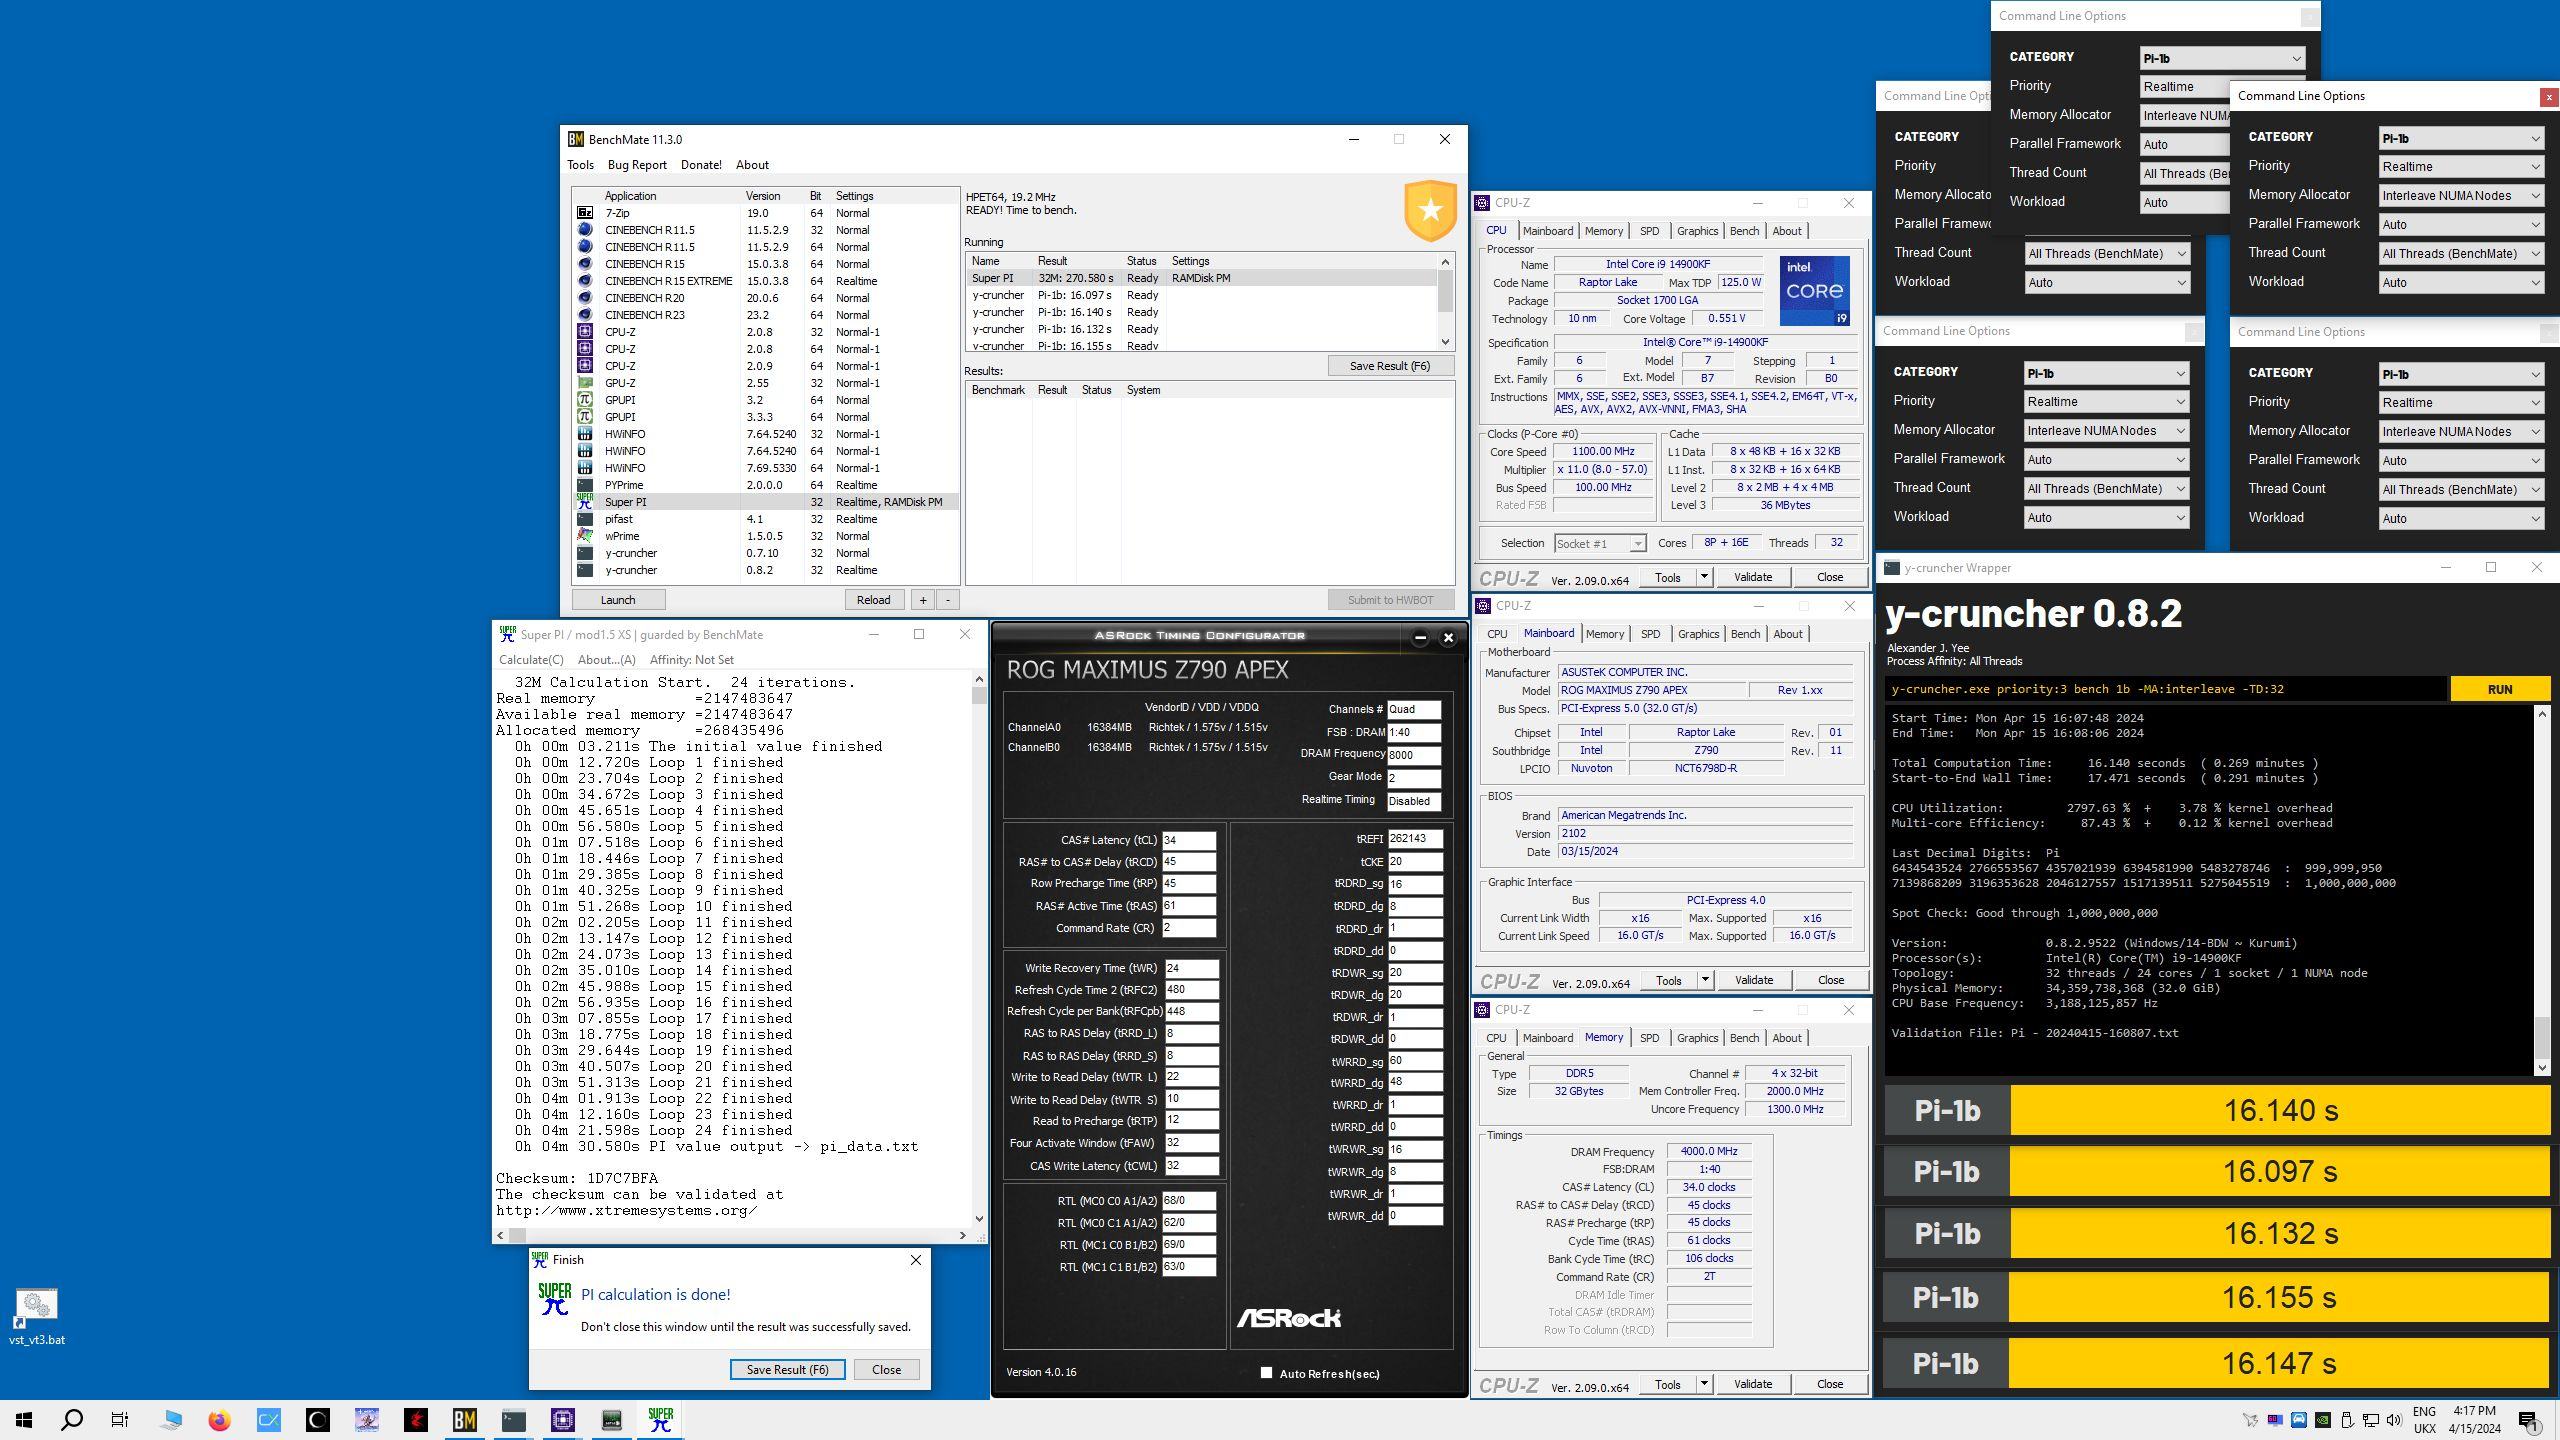Click the plus button next to Reload in BenchMate
The width and height of the screenshot is (2560, 1440).
pos(922,600)
